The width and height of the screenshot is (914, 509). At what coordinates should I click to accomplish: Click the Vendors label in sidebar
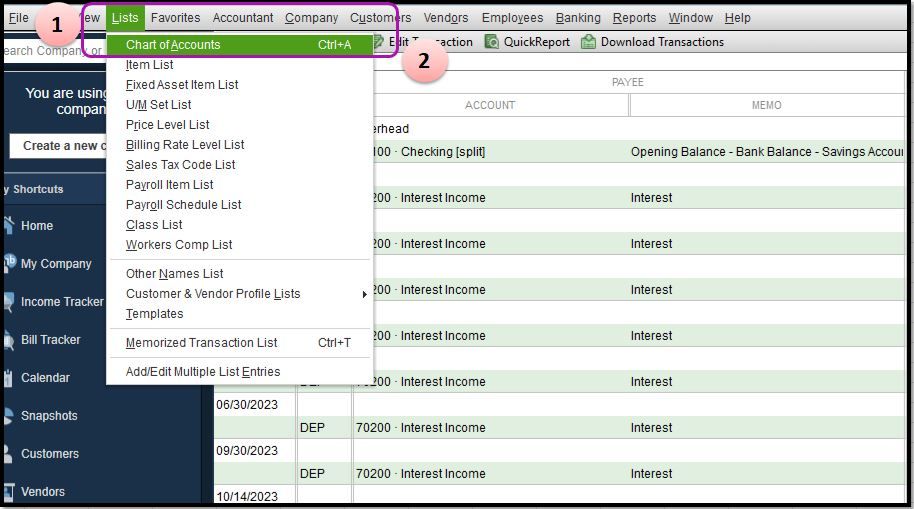click(x=43, y=492)
